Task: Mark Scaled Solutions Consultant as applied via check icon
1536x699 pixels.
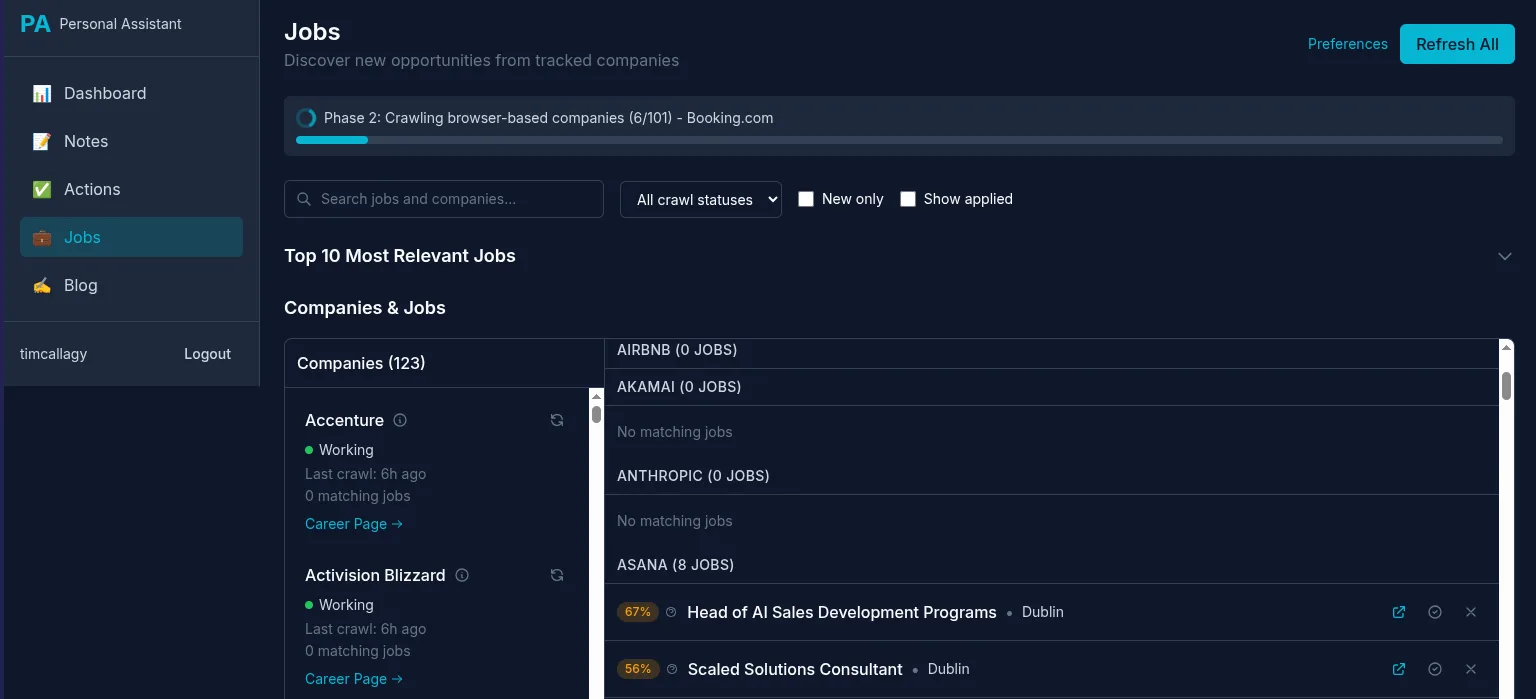Action: (x=1435, y=669)
